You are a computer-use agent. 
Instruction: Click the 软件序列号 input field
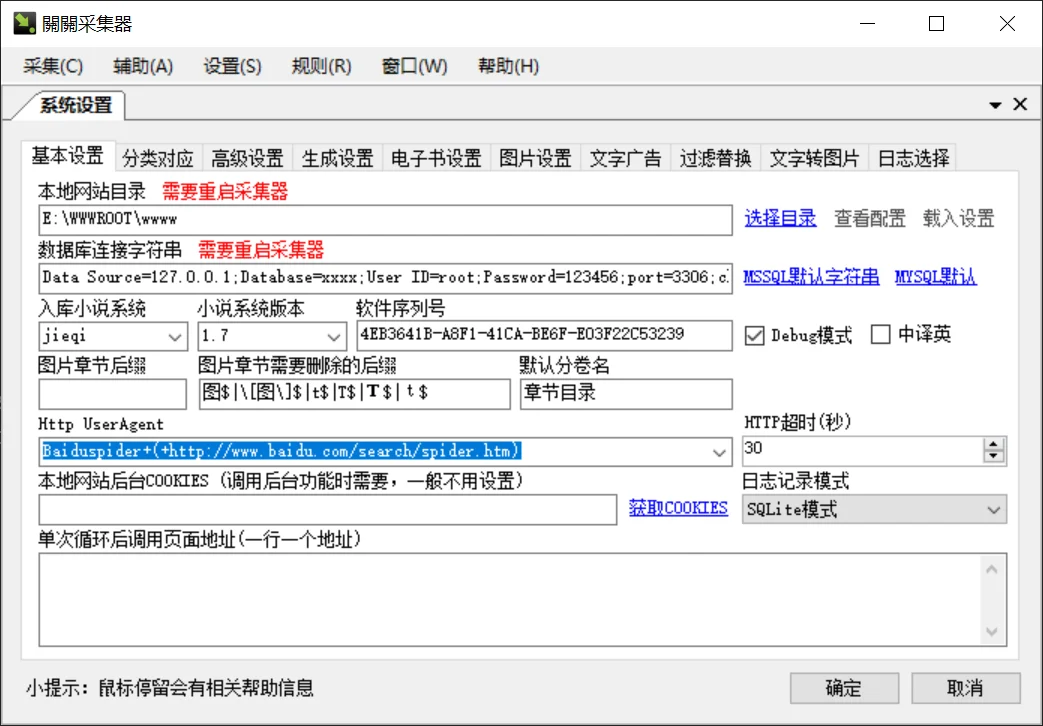(544, 335)
